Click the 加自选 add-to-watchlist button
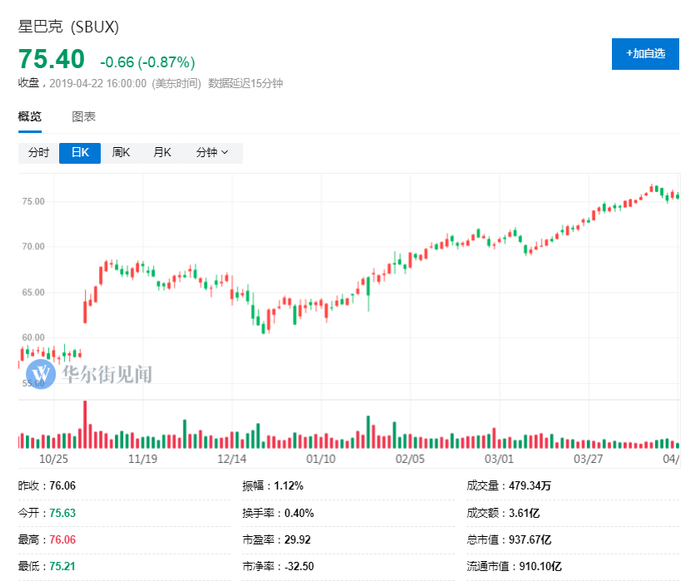This screenshot has width=700, height=581. click(645, 54)
